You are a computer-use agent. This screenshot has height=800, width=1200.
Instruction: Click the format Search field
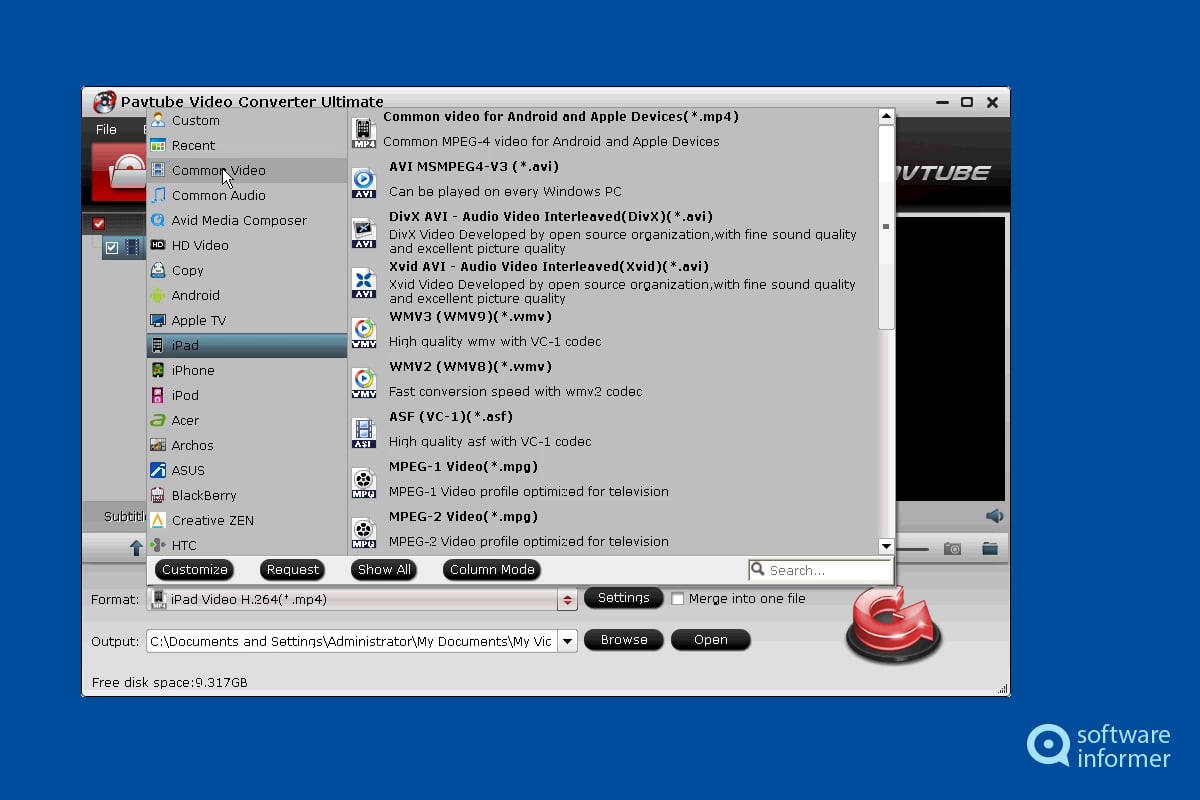tap(819, 570)
